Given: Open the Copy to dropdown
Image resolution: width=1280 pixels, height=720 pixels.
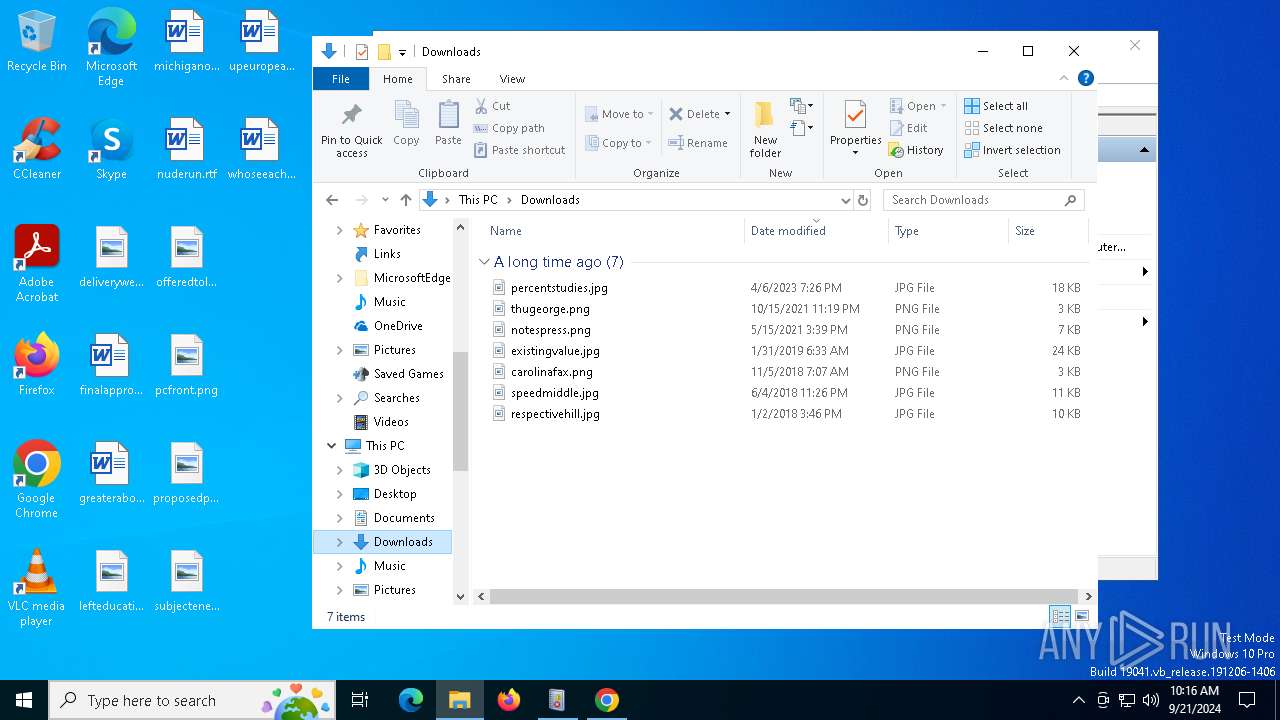Looking at the screenshot, I should (x=619, y=143).
